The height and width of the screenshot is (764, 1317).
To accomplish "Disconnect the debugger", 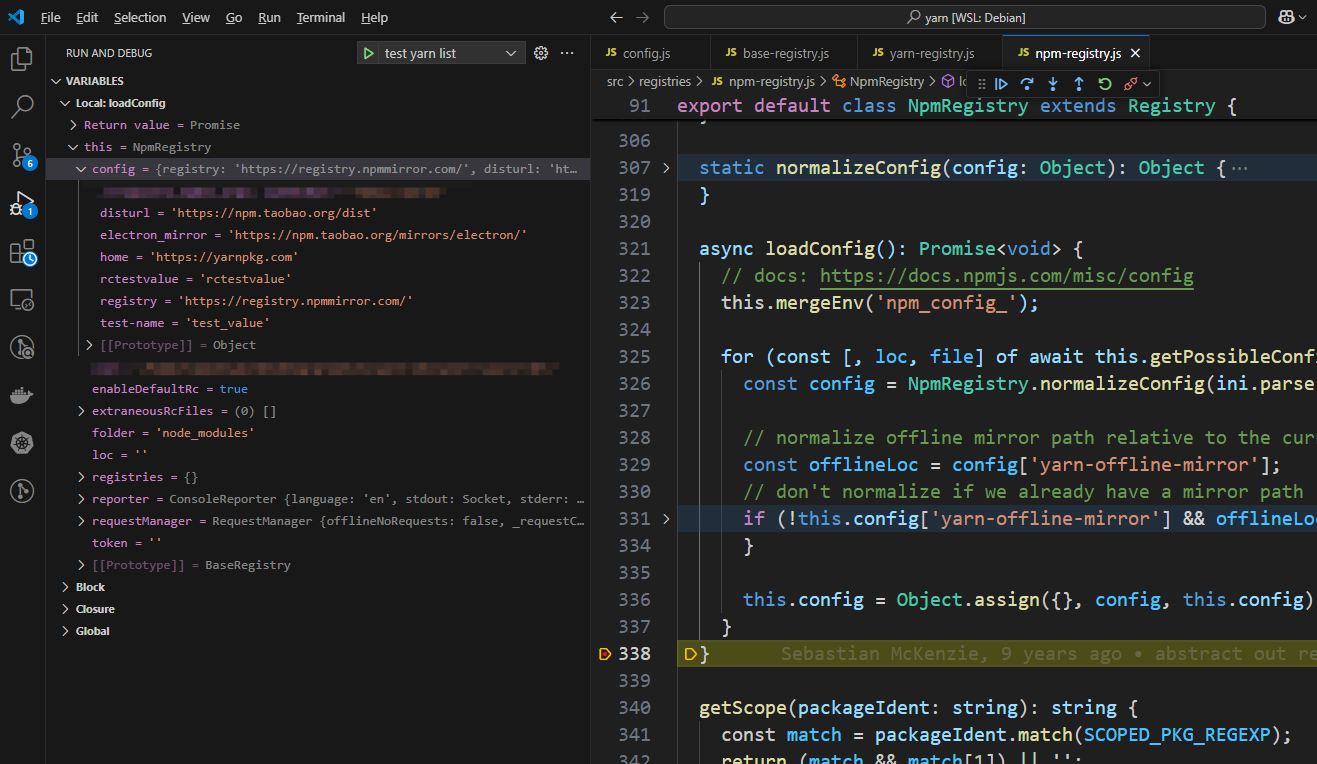I will (1130, 84).
